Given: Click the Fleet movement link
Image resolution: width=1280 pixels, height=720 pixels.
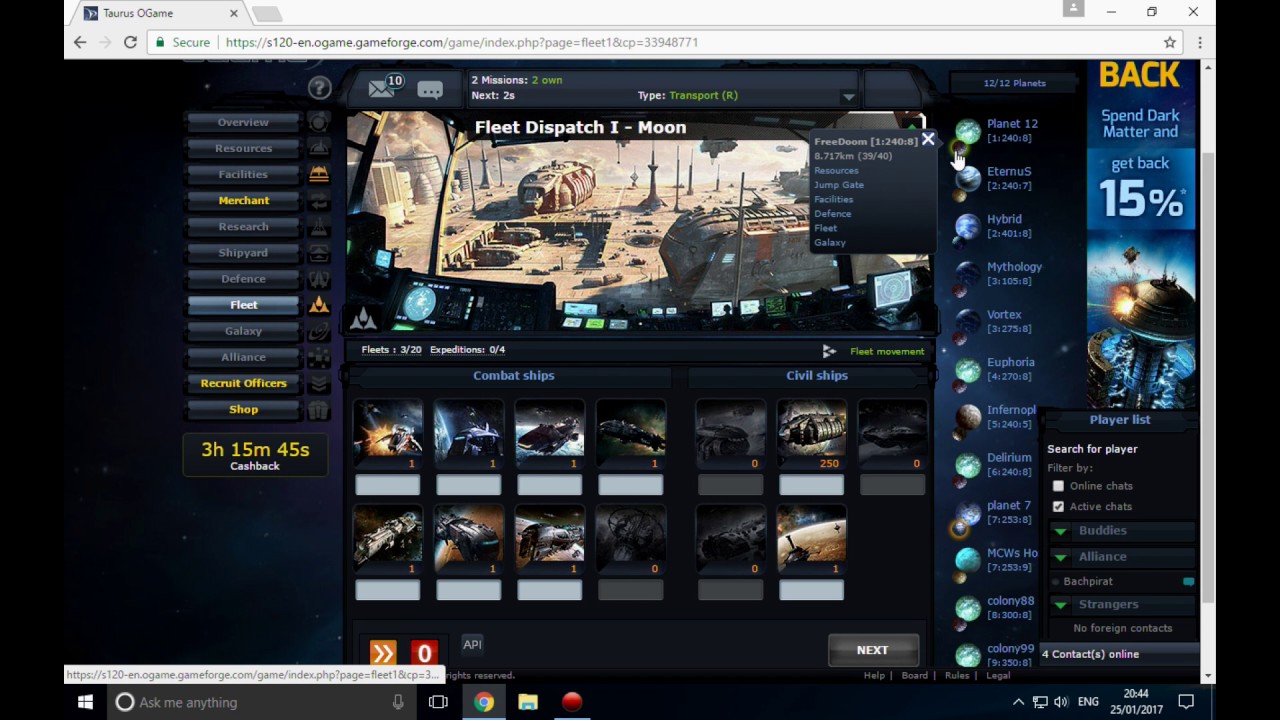Looking at the screenshot, I should 887,351.
